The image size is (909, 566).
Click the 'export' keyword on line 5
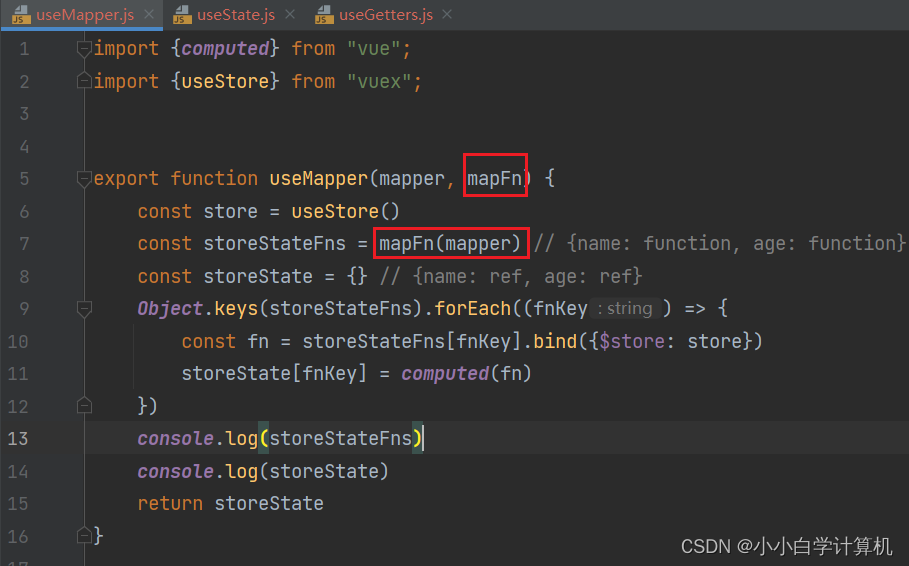(x=126, y=179)
